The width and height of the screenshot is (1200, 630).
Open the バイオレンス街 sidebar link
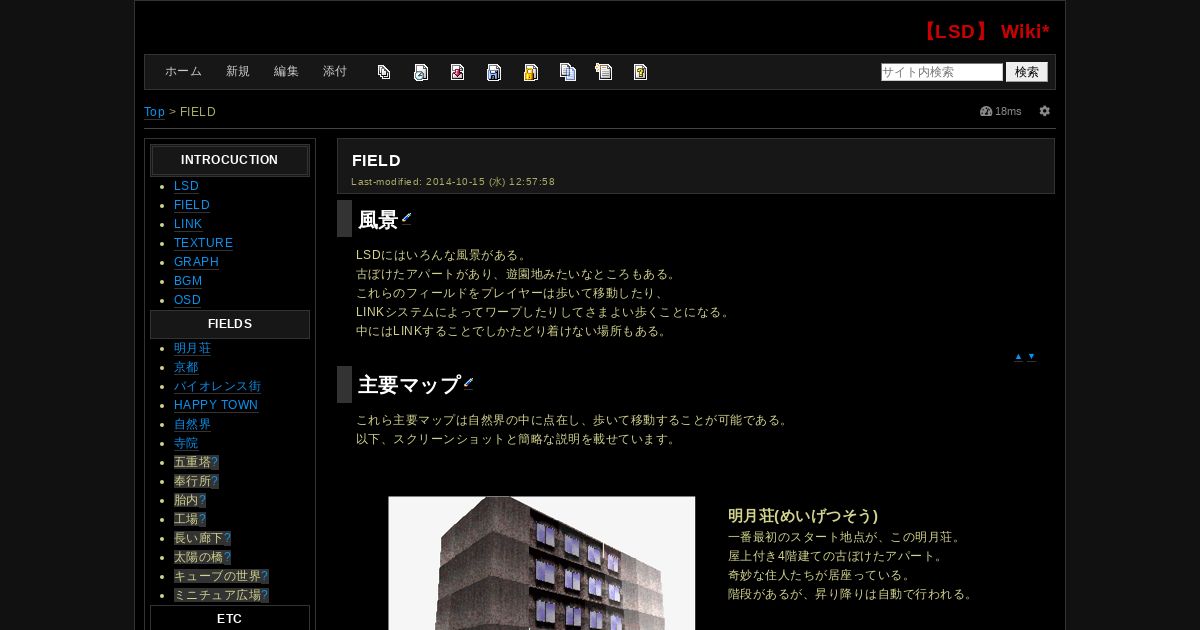coord(217,386)
